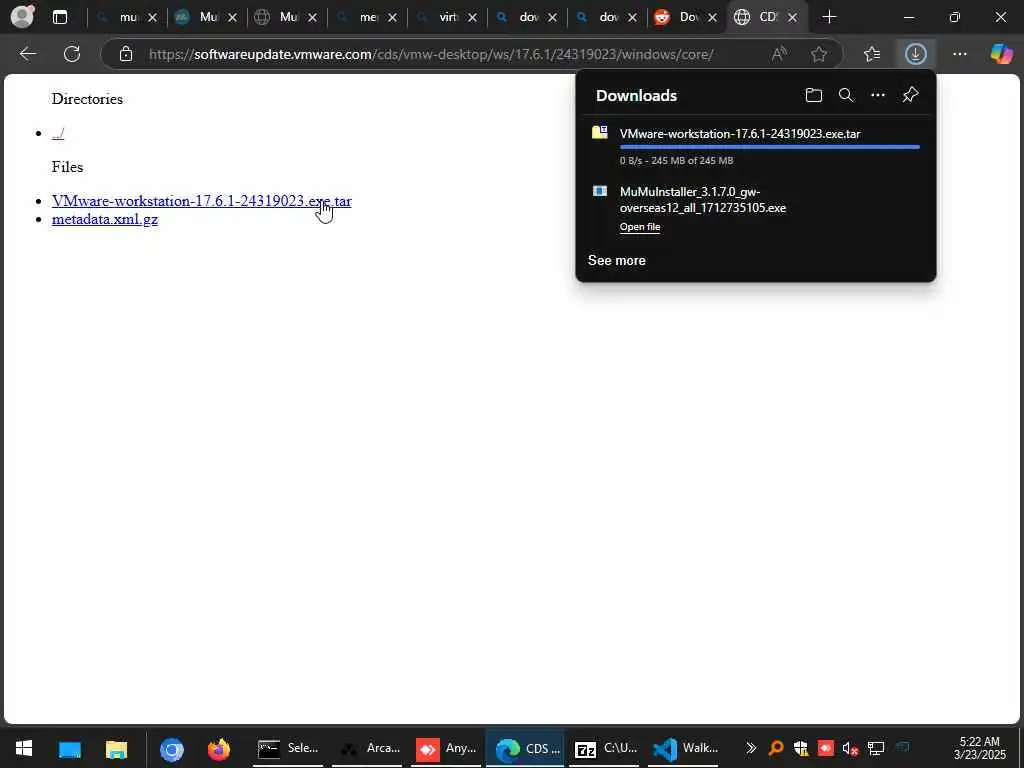This screenshot has width=1024, height=768.
Task: Switch to the 'Sele...' console window
Action: click(287, 749)
